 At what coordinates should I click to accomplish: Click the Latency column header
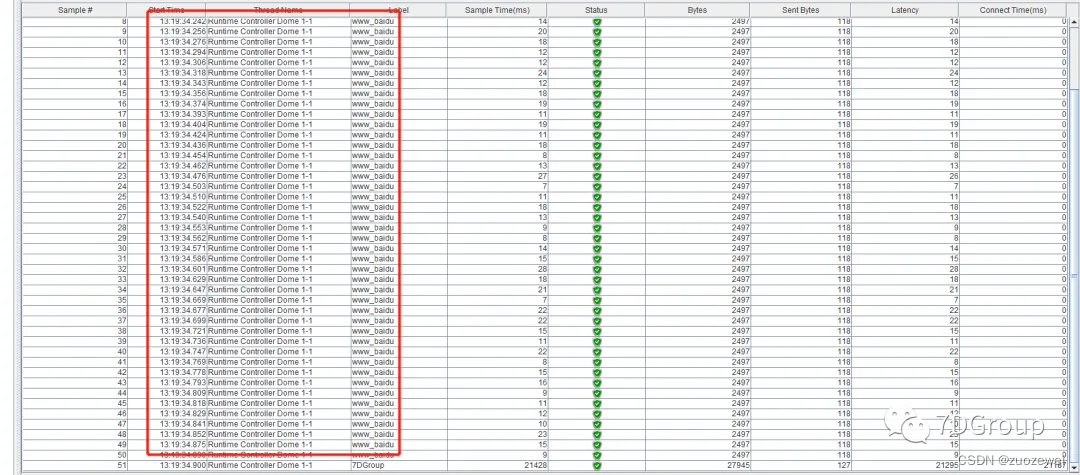pyautogui.click(x=904, y=10)
